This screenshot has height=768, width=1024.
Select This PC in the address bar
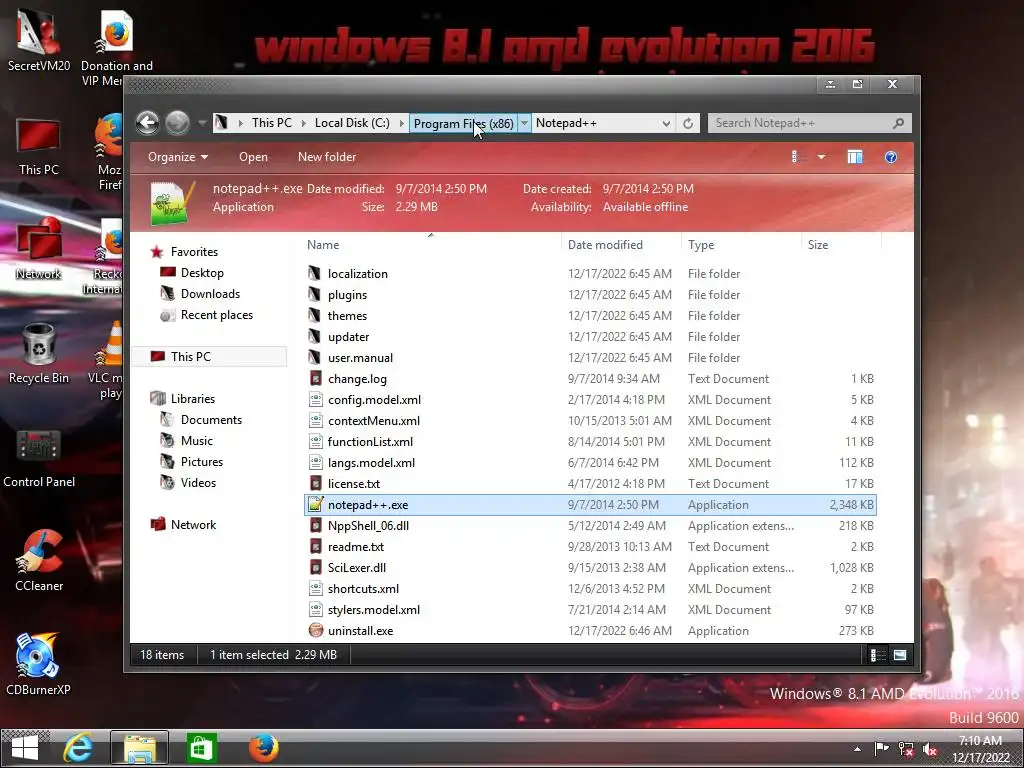(272, 123)
